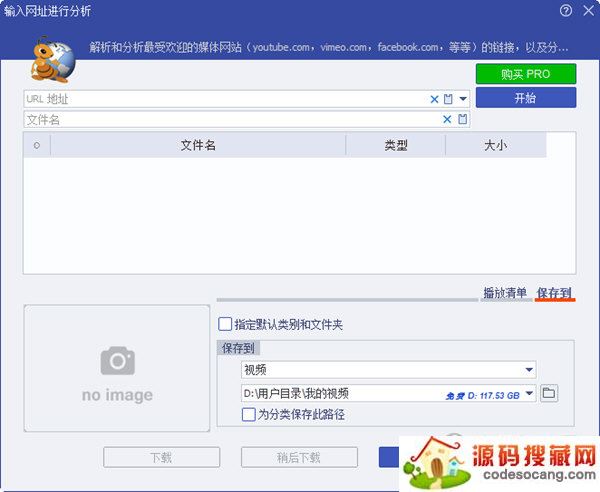Viewport: 600px width, 492px height.
Task: Browse for folder with folder icon
Action: click(x=549, y=393)
